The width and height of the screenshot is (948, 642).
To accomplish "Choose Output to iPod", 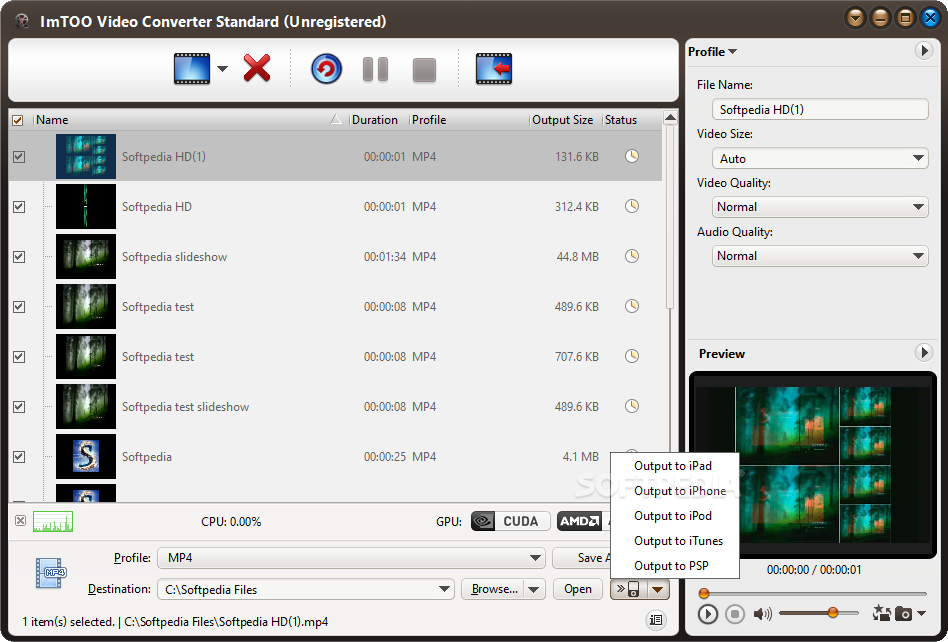I will [x=673, y=516].
